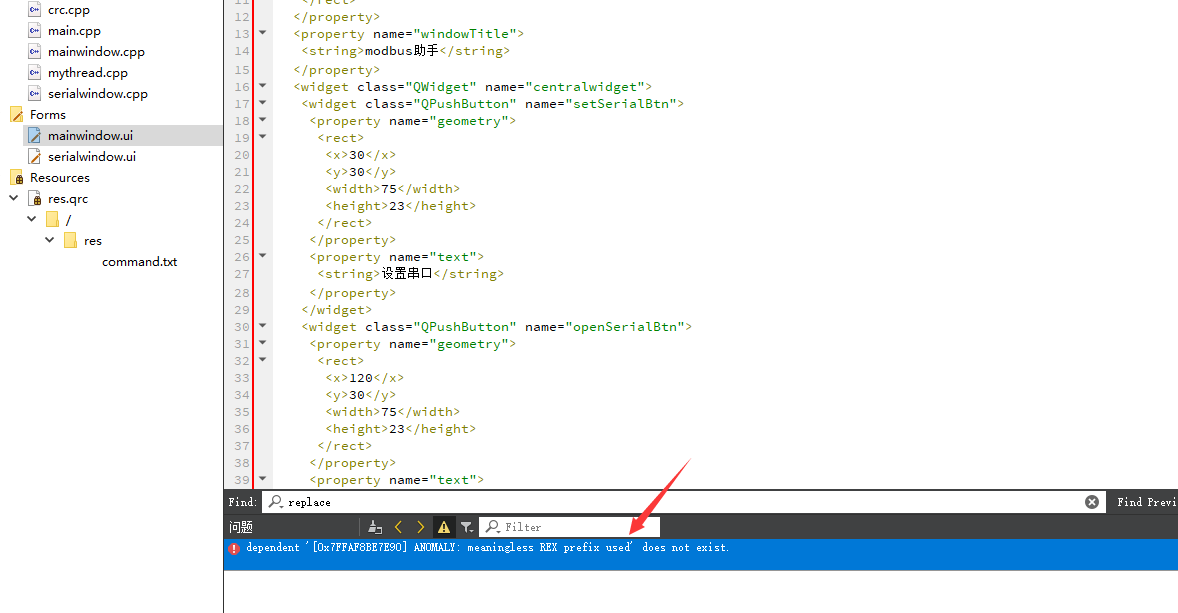Collapse the res folder in Resources
1178x613 pixels.
tap(49, 240)
